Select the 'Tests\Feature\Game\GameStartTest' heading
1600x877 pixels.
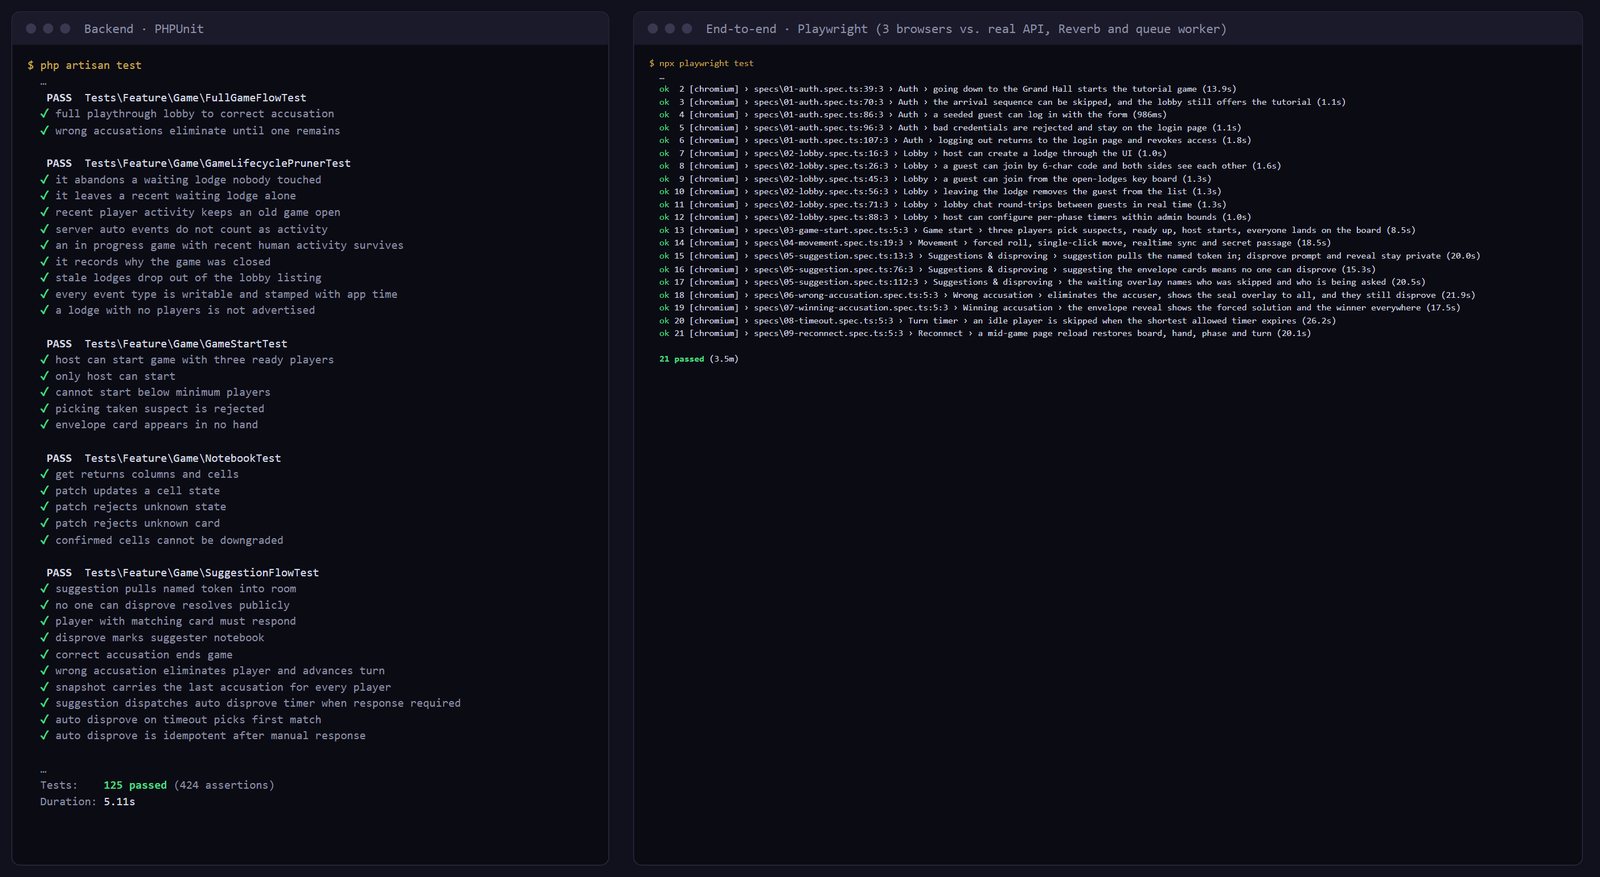point(186,344)
